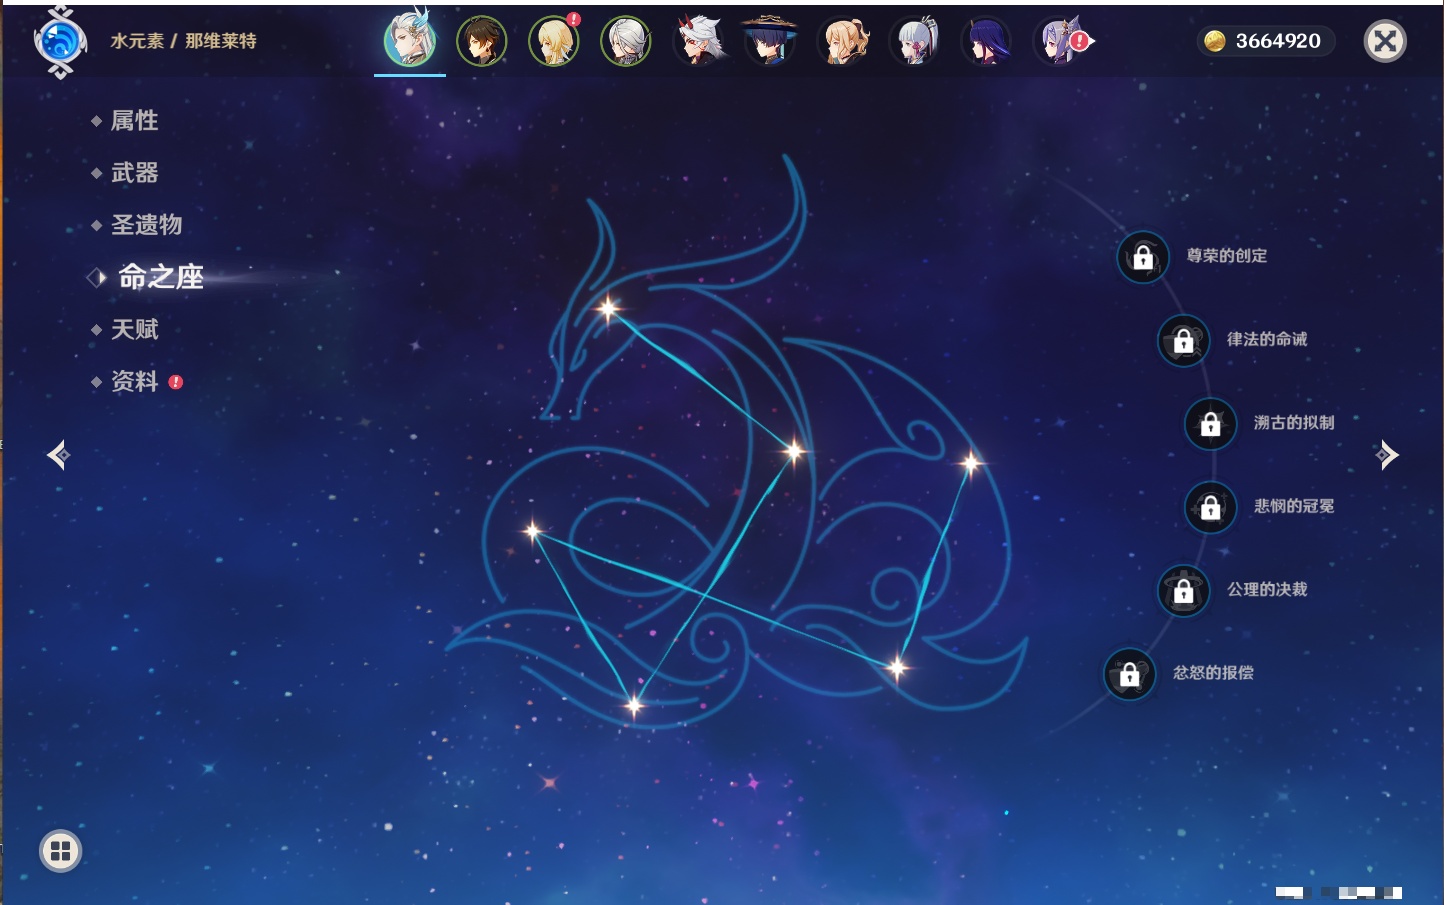Image resolution: width=1444 pixels, height=905 pixels.
Task: Open the 武器 weapon tab
Action: 134,173
